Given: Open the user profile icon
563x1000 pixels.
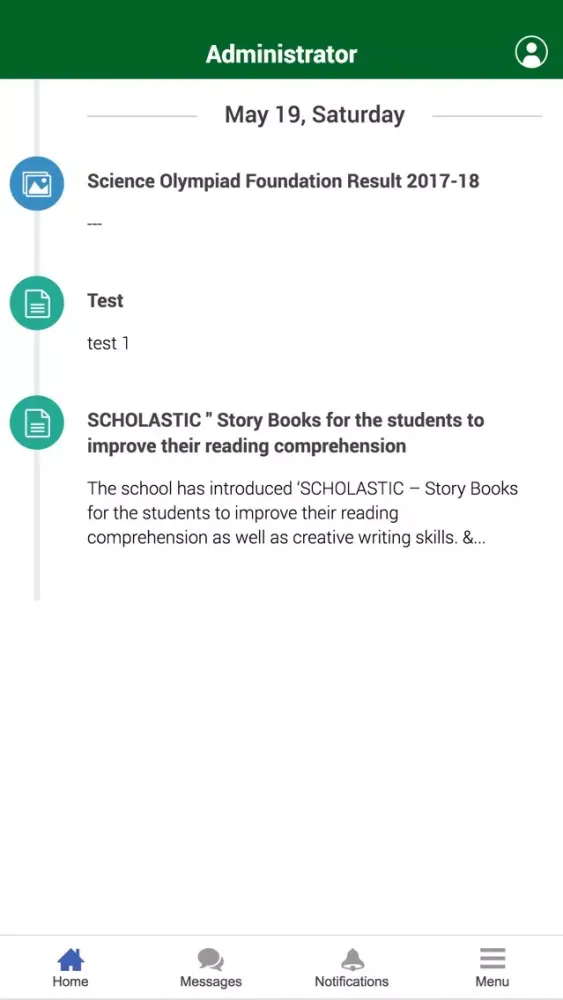Looking at the screenshot, I should tap(531, 52).
